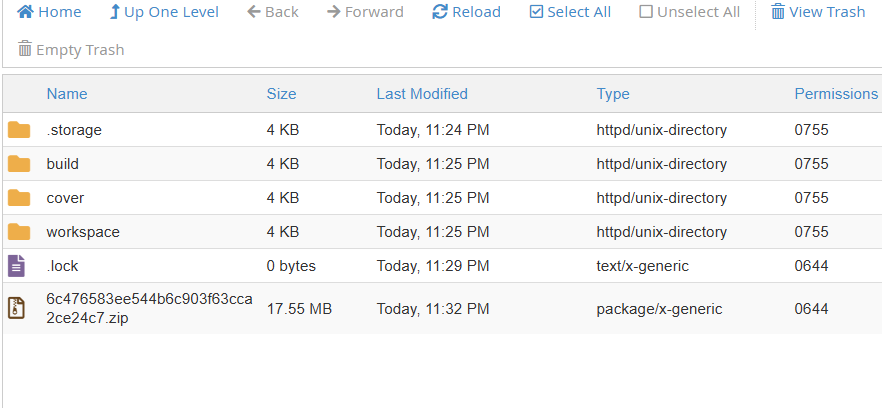Sort by Last Modified column

point(422,94)
